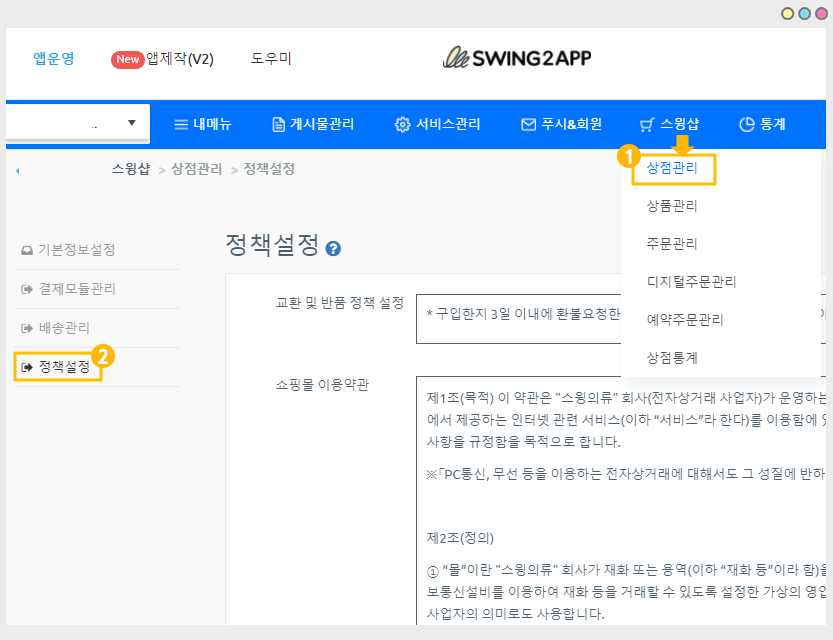Open the 게시물관리 menu
833x640 pixels.
coord(313,124)
